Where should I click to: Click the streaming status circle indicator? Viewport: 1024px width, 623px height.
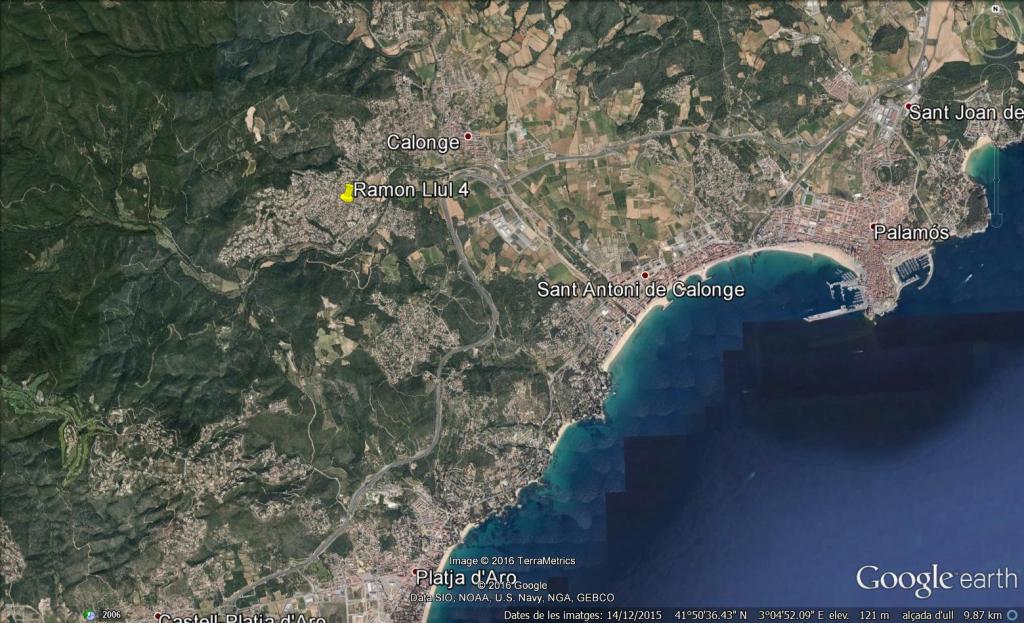tap(1013, 613)
